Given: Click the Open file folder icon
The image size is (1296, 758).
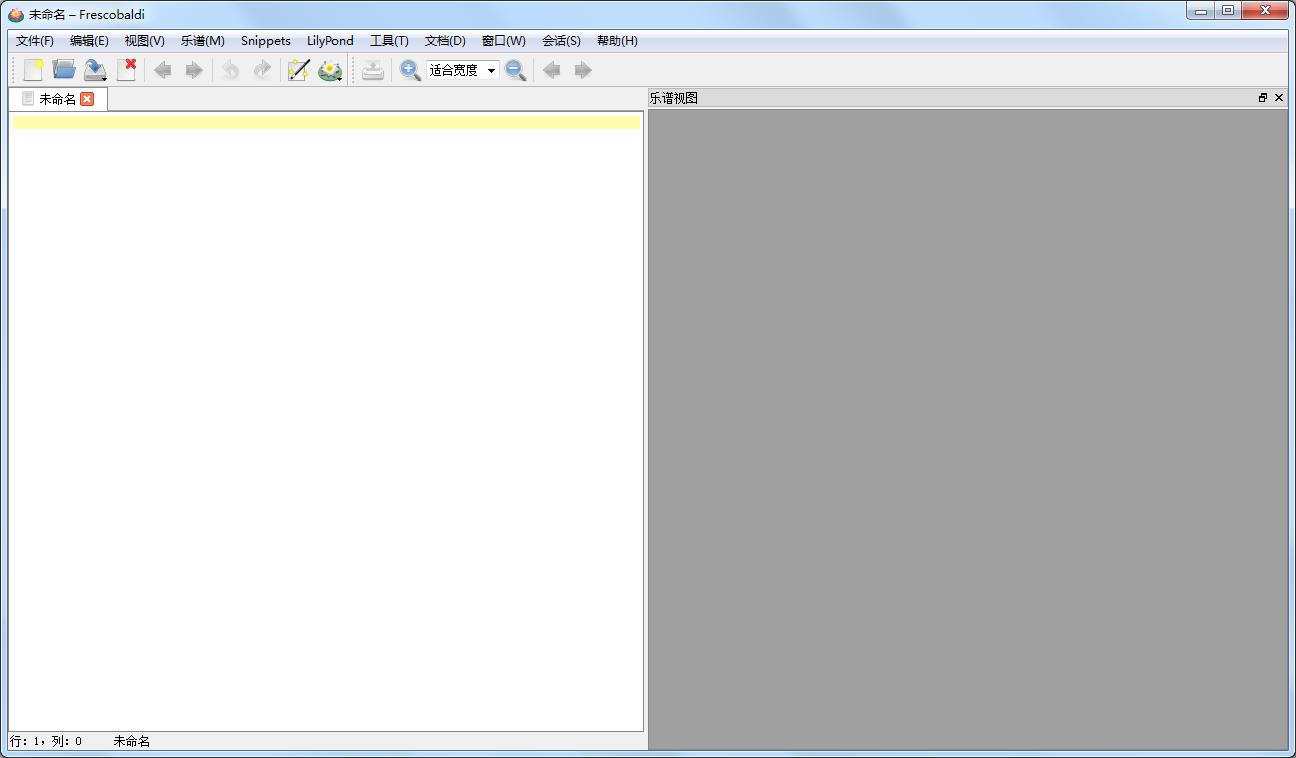Looking at the screenshot, I should 64,70.
